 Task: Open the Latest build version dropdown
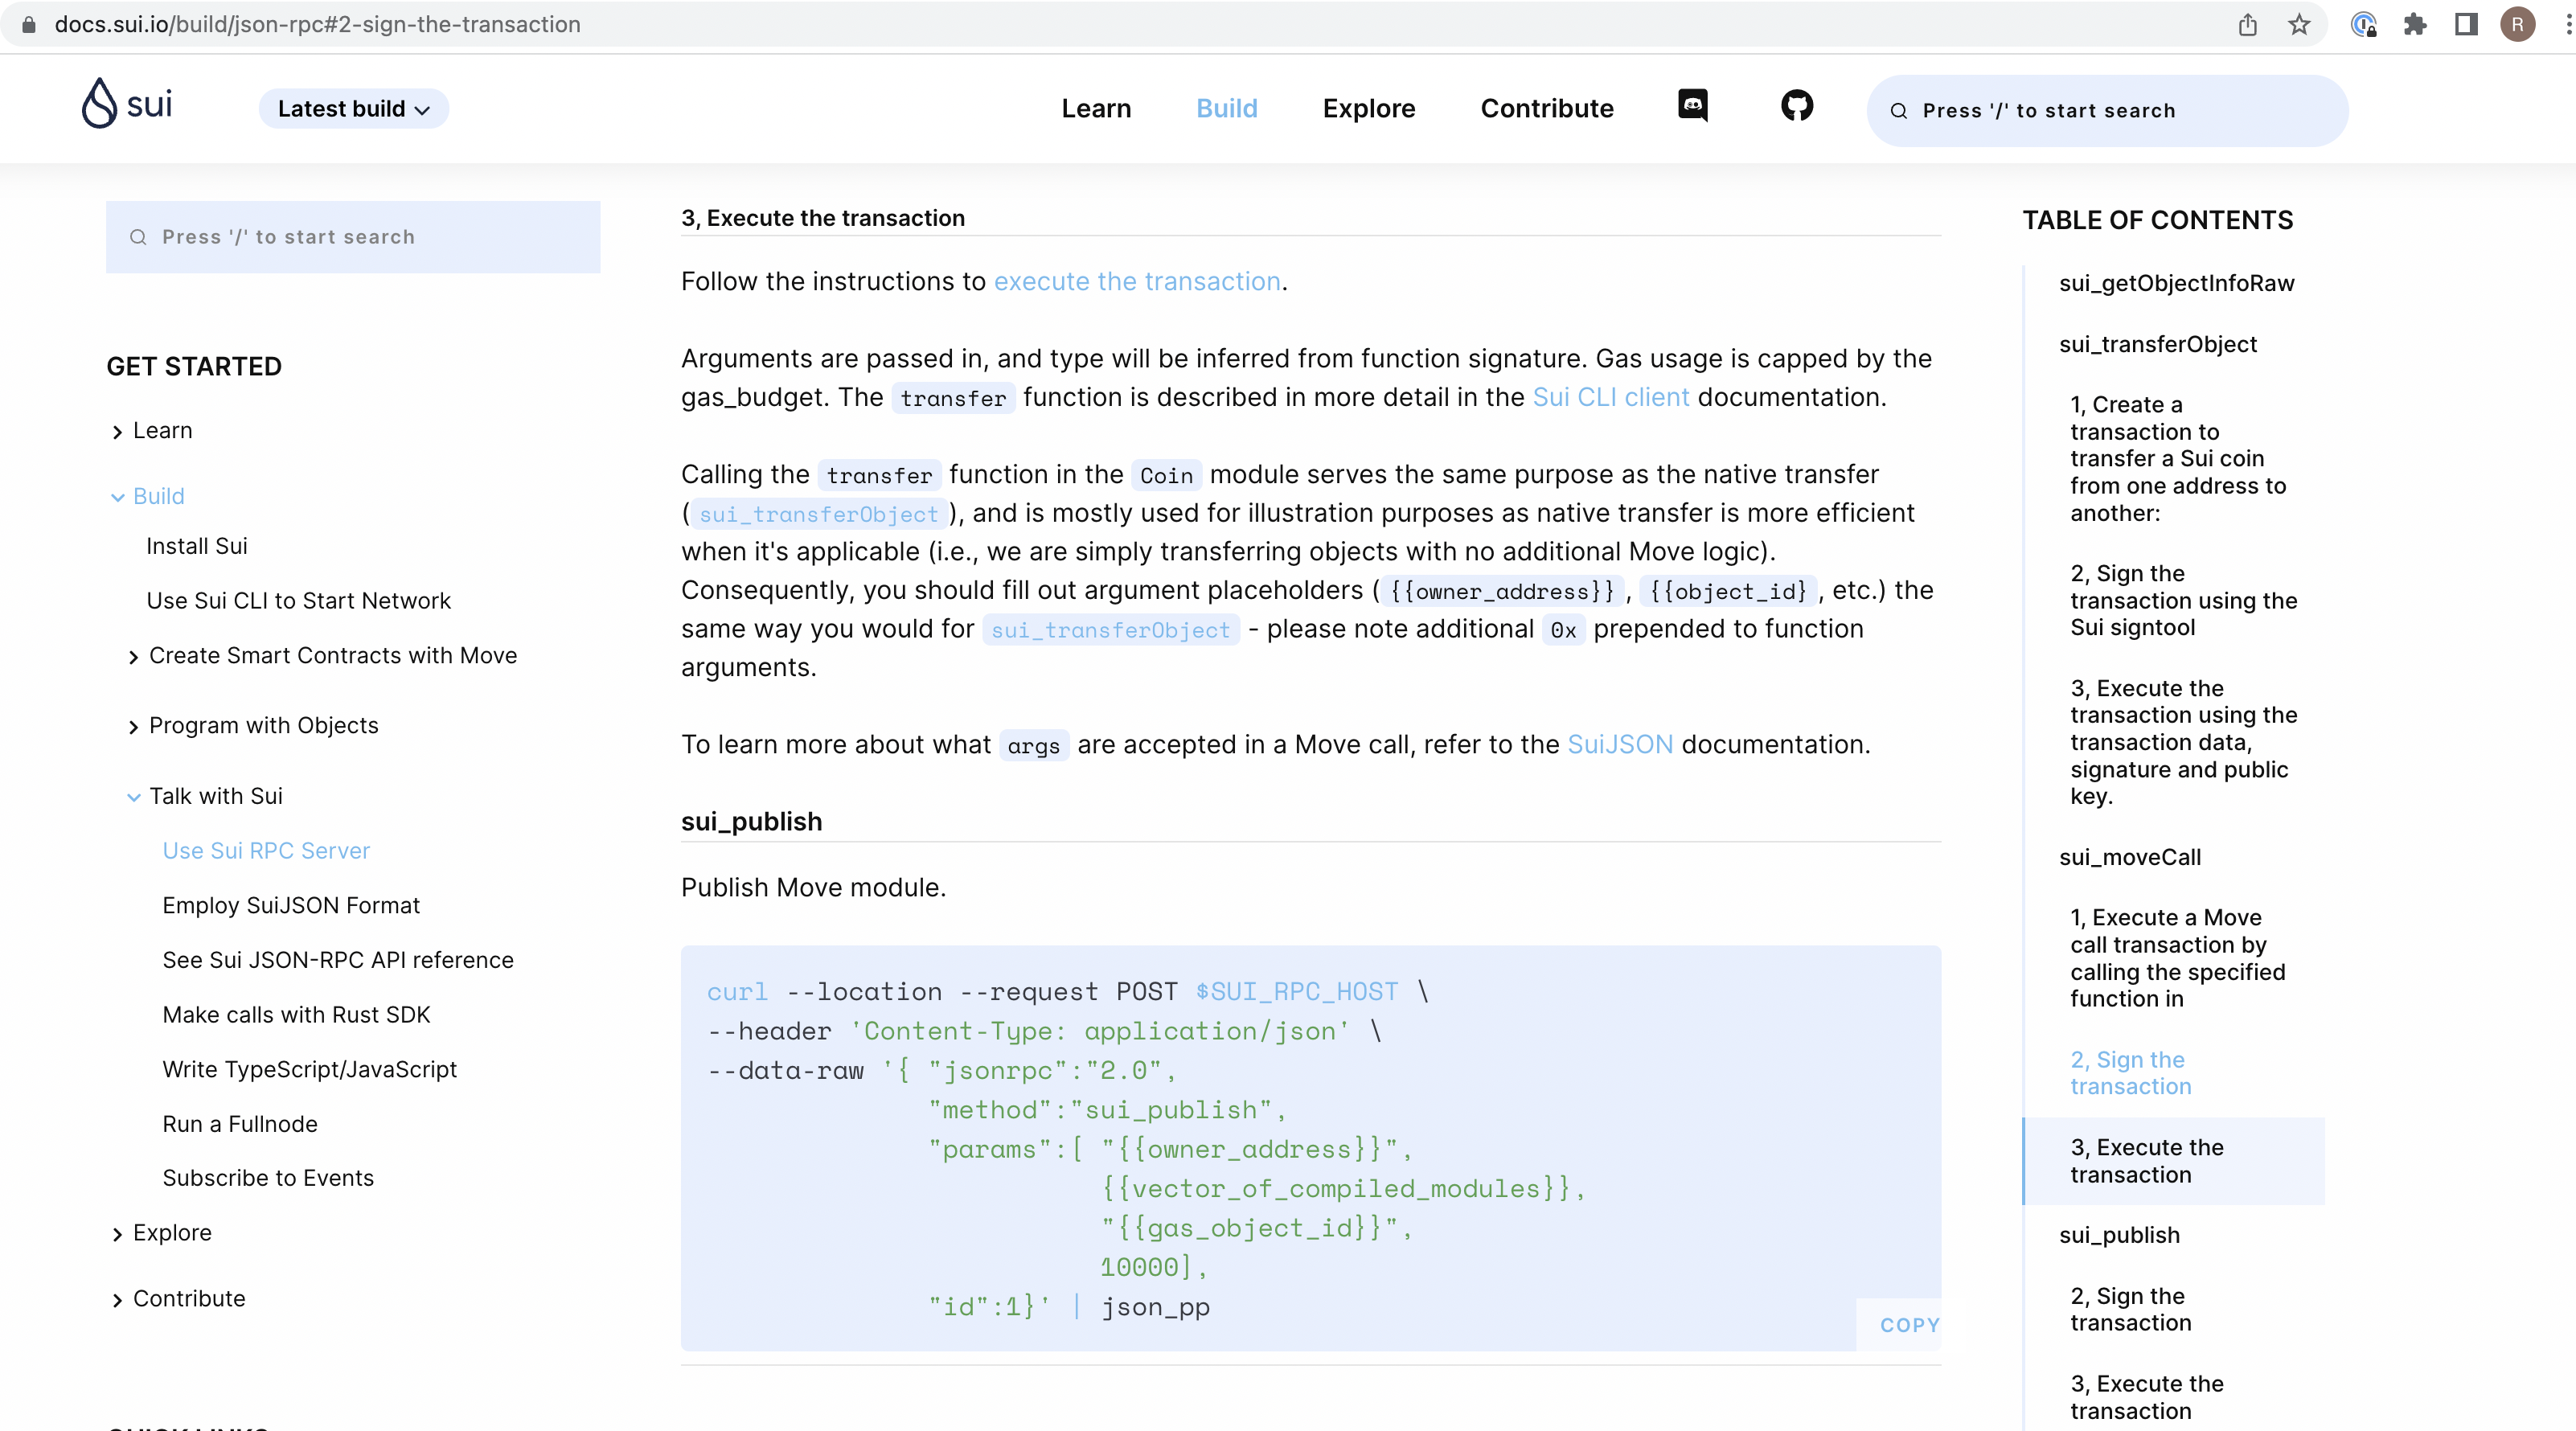coord(353,108)
